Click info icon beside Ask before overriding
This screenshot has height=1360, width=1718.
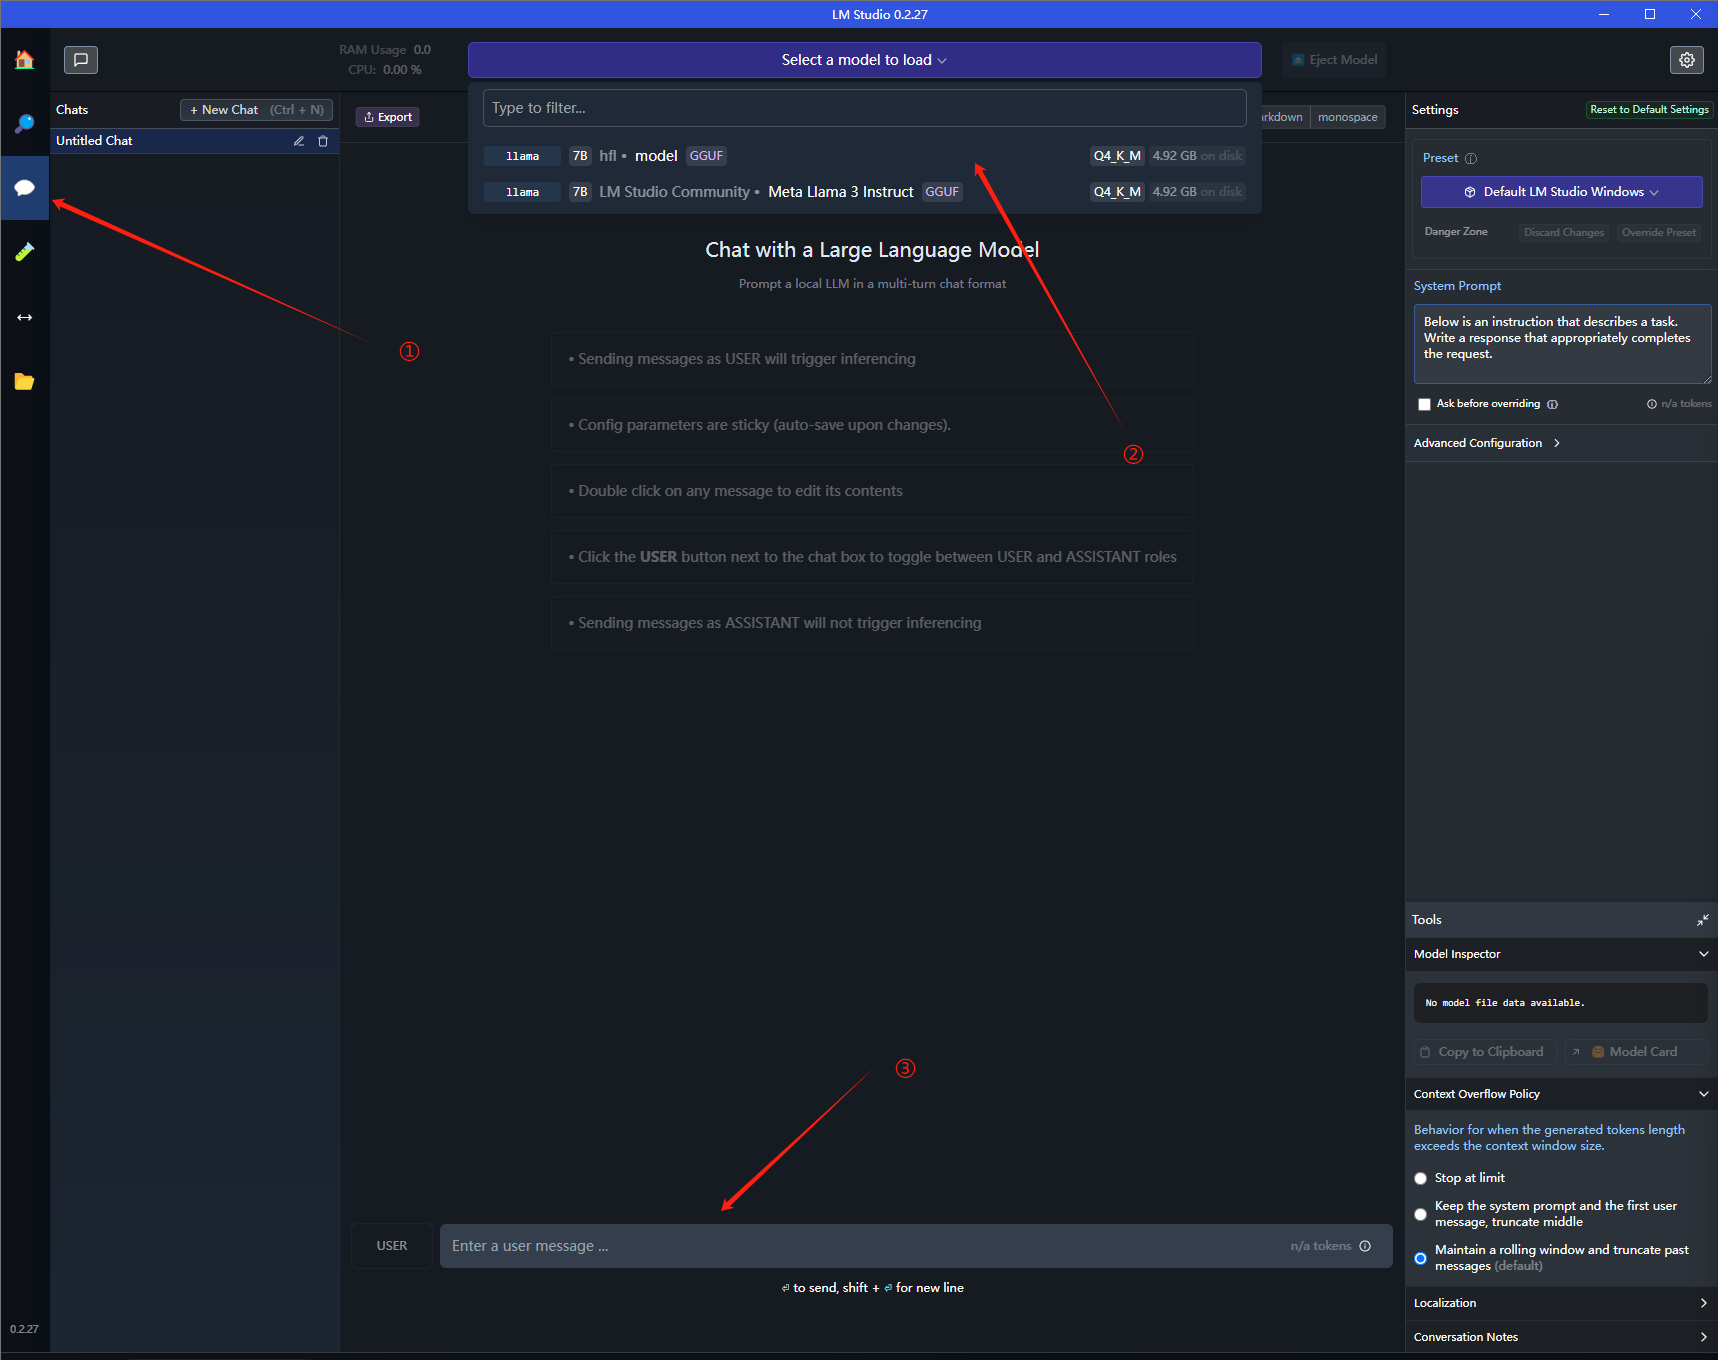[1553, 404]
